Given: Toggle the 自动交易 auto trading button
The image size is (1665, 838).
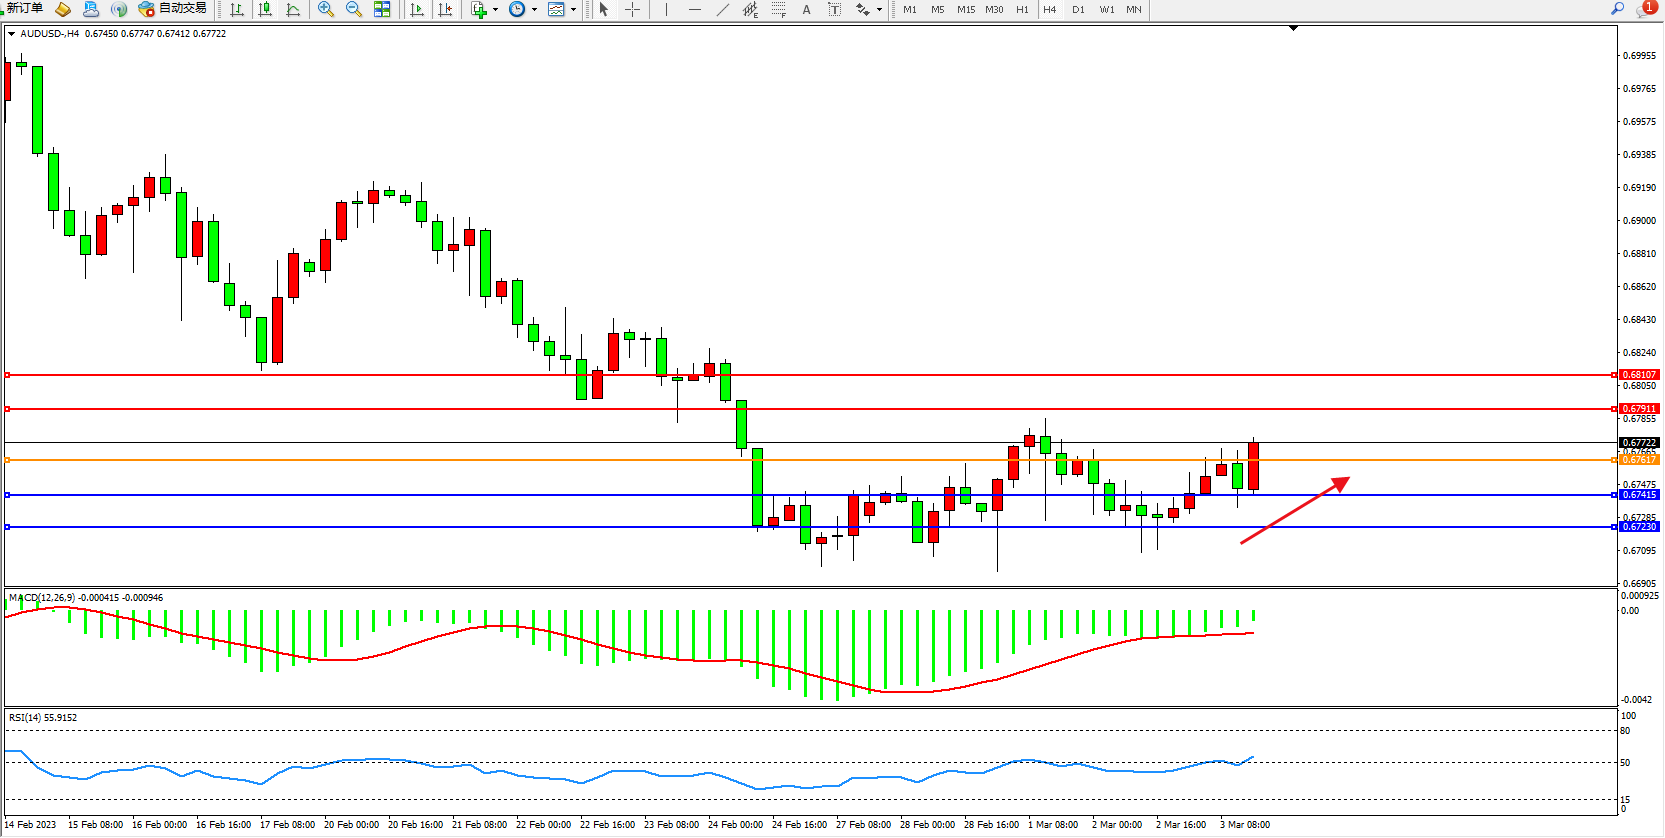Looking at the screenshot, I should pyautogui.click(x=173, y=9).
